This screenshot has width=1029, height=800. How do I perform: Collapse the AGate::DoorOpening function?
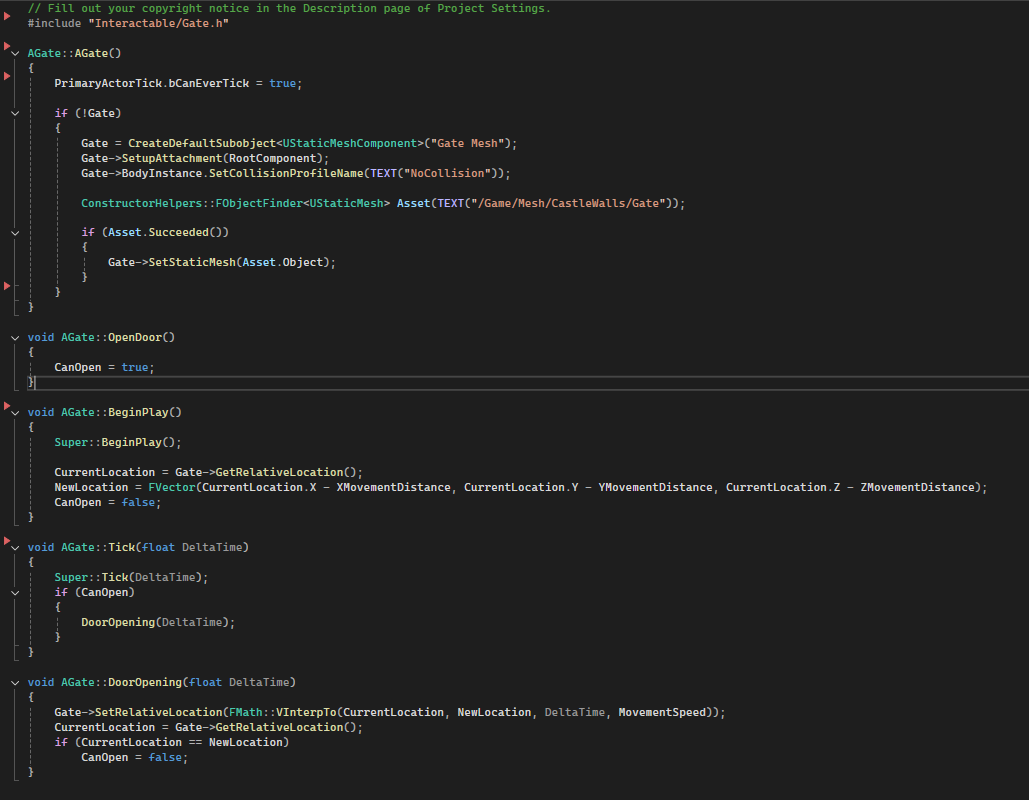[15, 682]
